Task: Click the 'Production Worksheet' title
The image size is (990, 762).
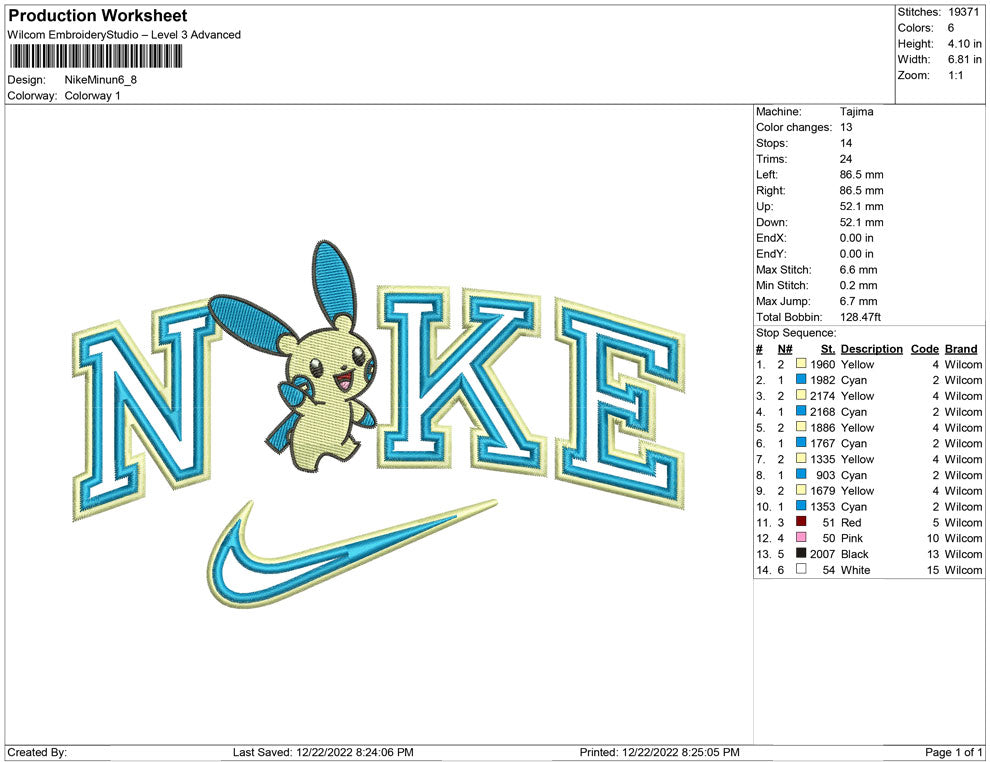Action: [98, 16]
